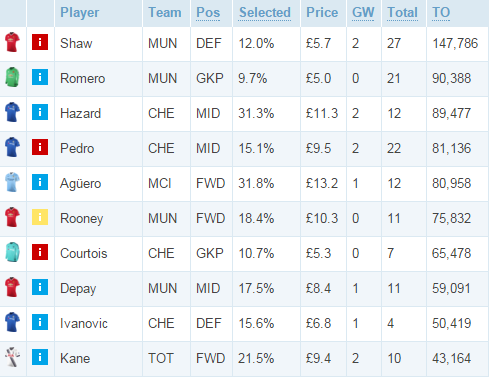Click Courtois's red info icon

click(40, 252)
